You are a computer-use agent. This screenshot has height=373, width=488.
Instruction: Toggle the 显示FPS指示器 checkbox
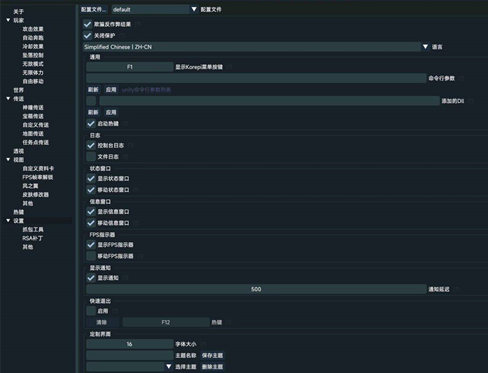91,245
